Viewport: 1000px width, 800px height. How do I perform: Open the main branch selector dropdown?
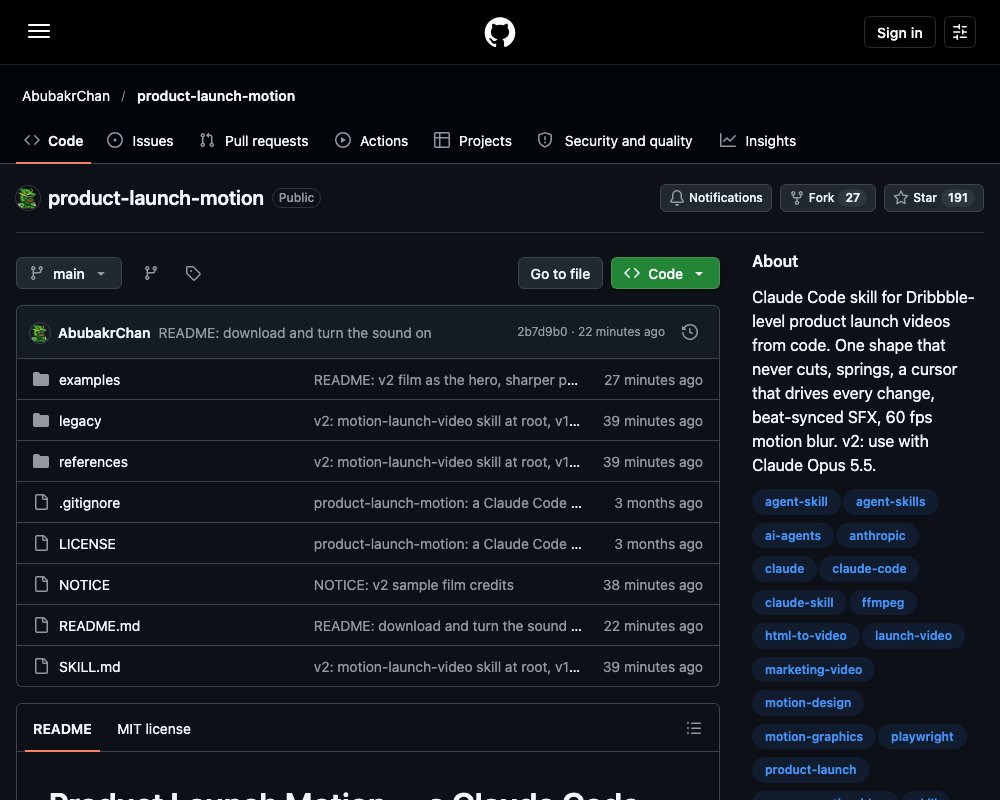[x=69, y=273]
